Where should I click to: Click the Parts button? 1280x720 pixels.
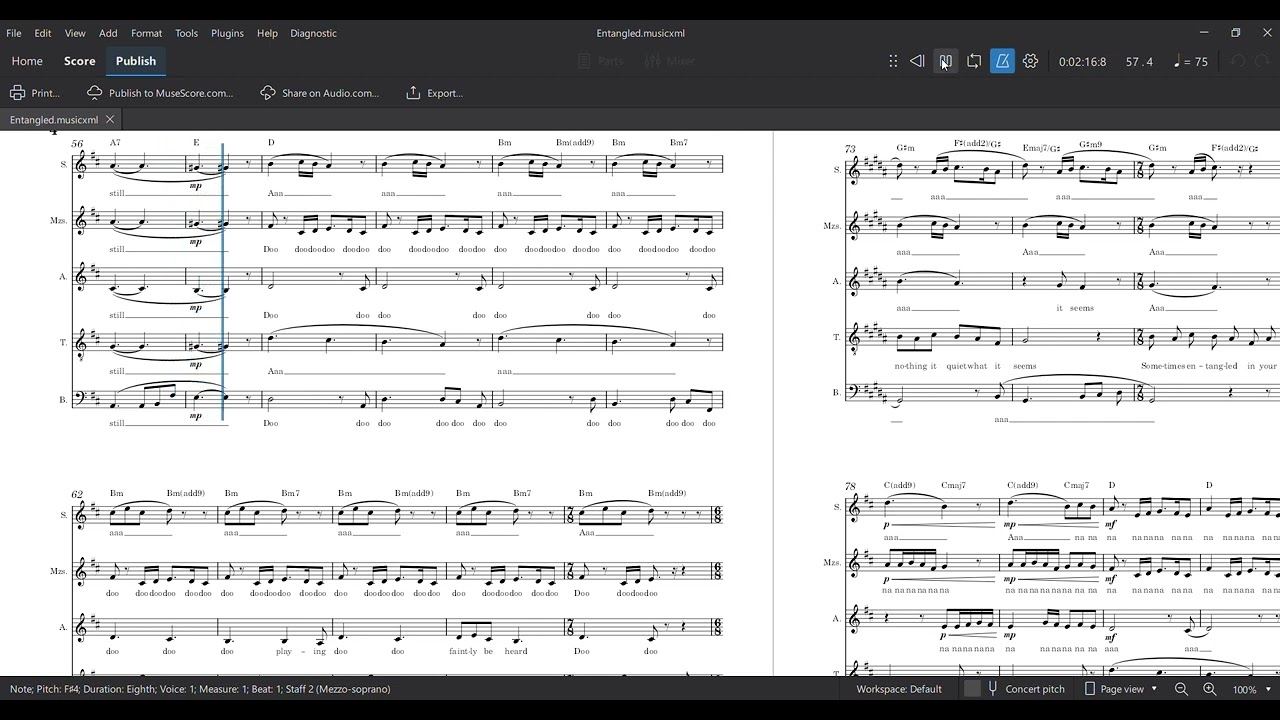(x=601, y=61)
